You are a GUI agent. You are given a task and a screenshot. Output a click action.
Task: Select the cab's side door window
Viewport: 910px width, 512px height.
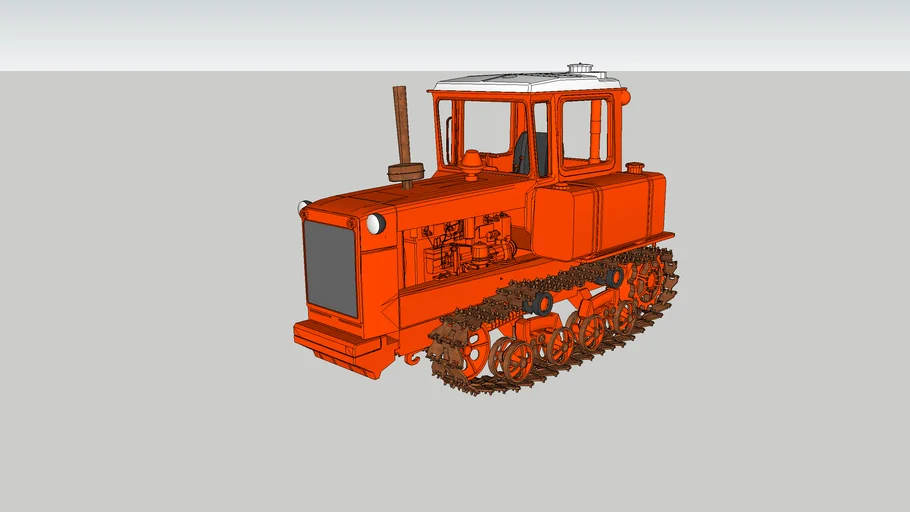584,132
